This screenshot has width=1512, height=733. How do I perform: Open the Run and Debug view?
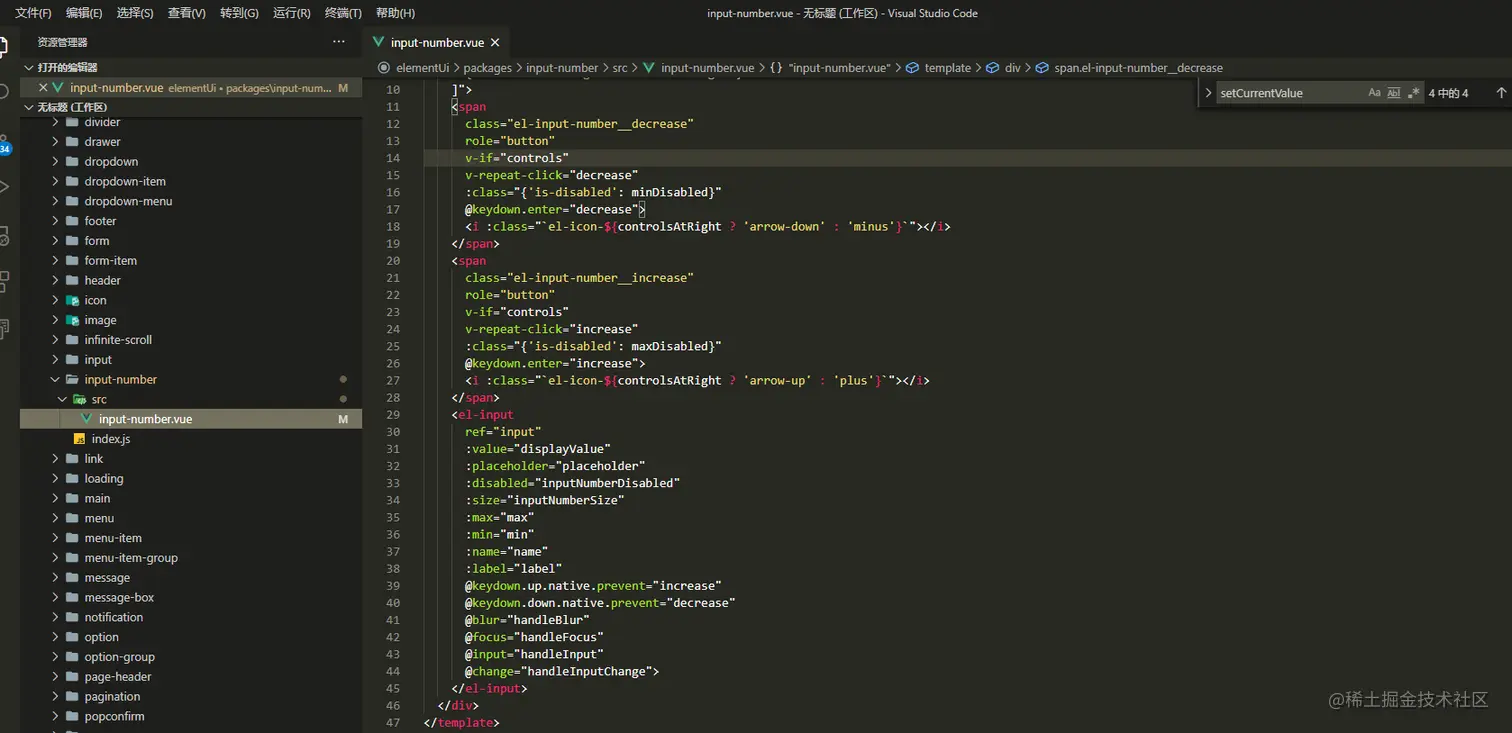[4, 187]
